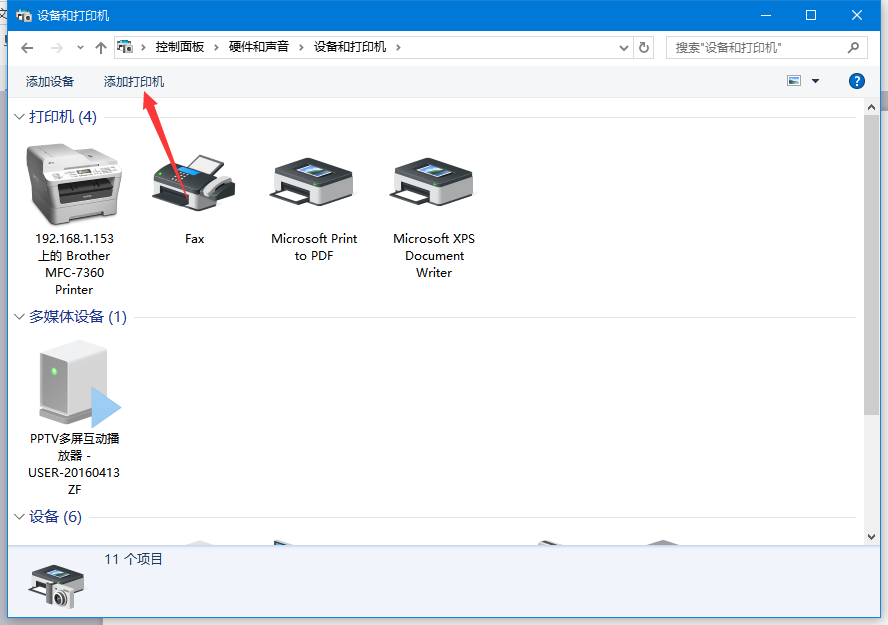Click the Help question-mark icon
Image resolution: width=888 pixels, height=625 pixels.
(857, 81)
